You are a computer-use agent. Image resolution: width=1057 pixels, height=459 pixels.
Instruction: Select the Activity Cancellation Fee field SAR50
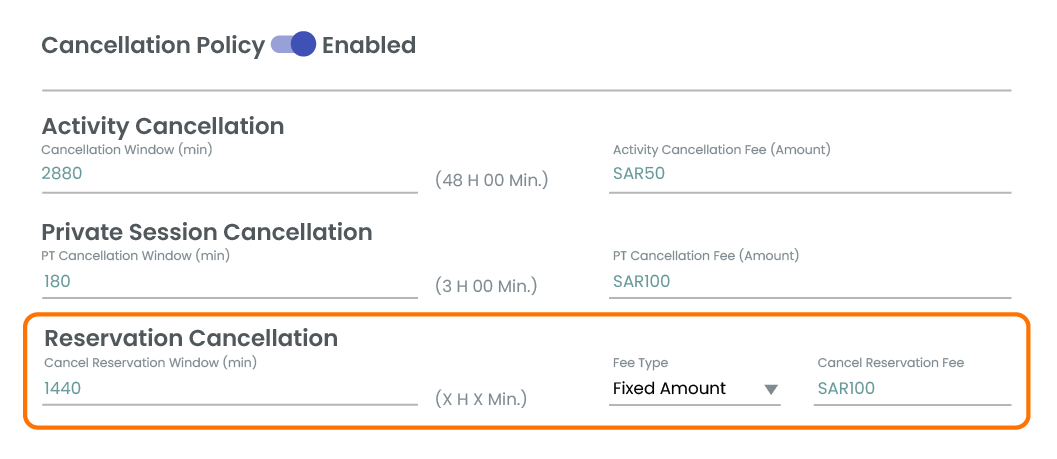809,173
